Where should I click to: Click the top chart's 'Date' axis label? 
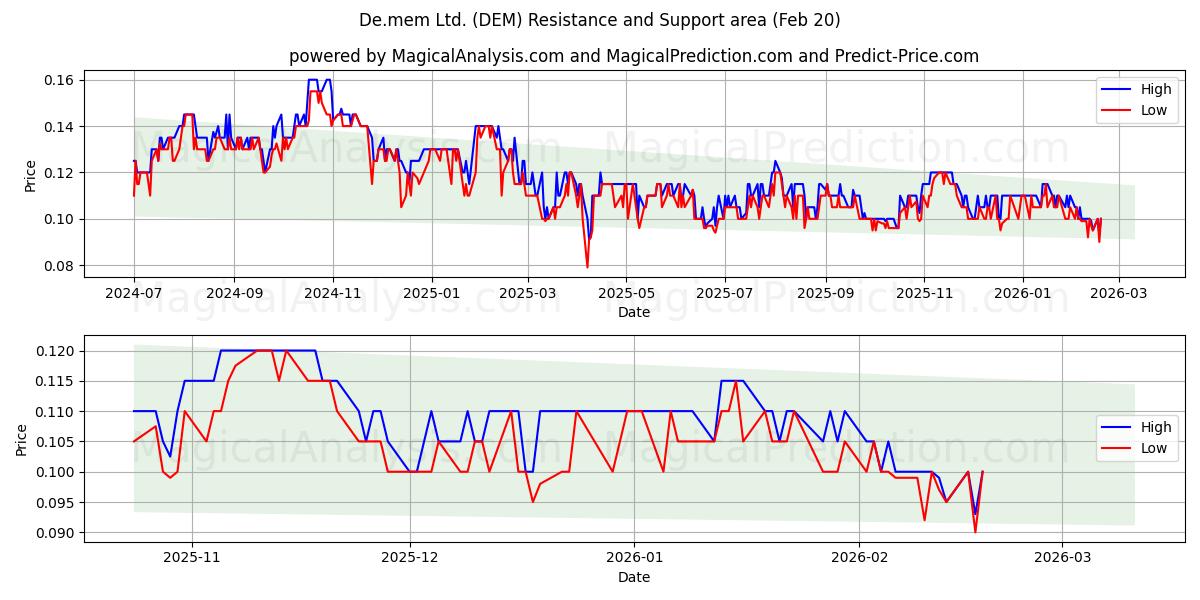pyautogui.click(x=634, y=312)
